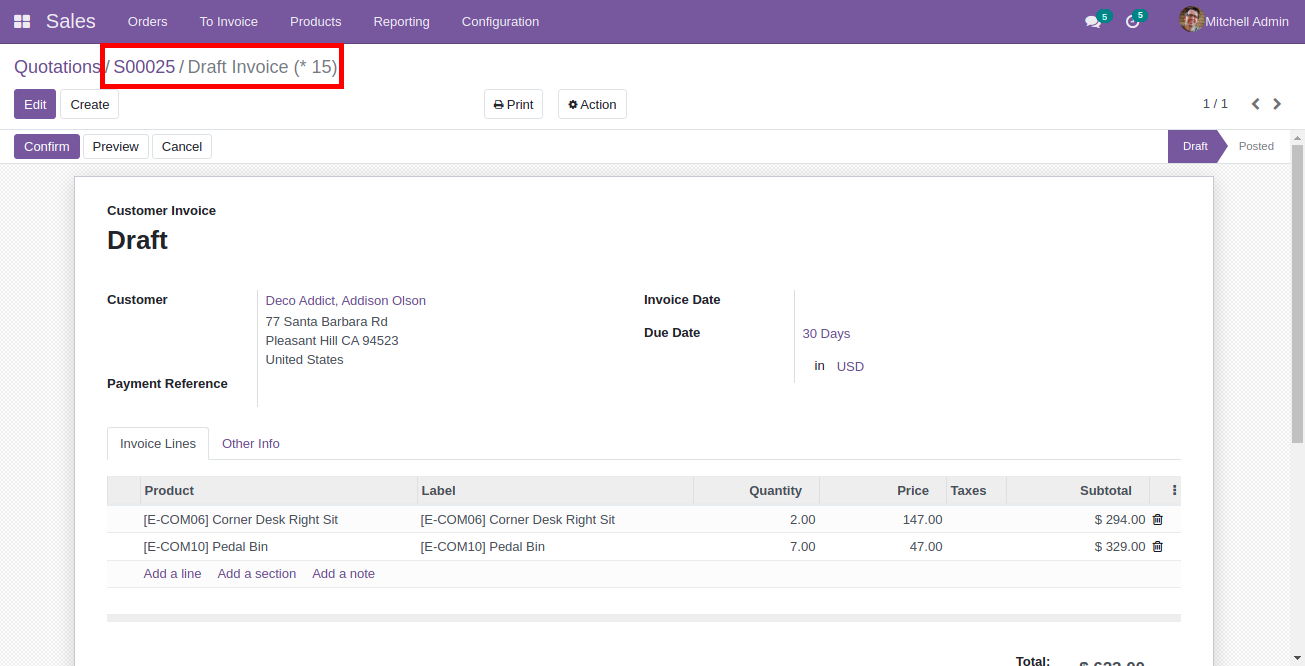Open Deco Addict, Addison Olson customer link
1305x666 pixels.
[x=345, y=301]
